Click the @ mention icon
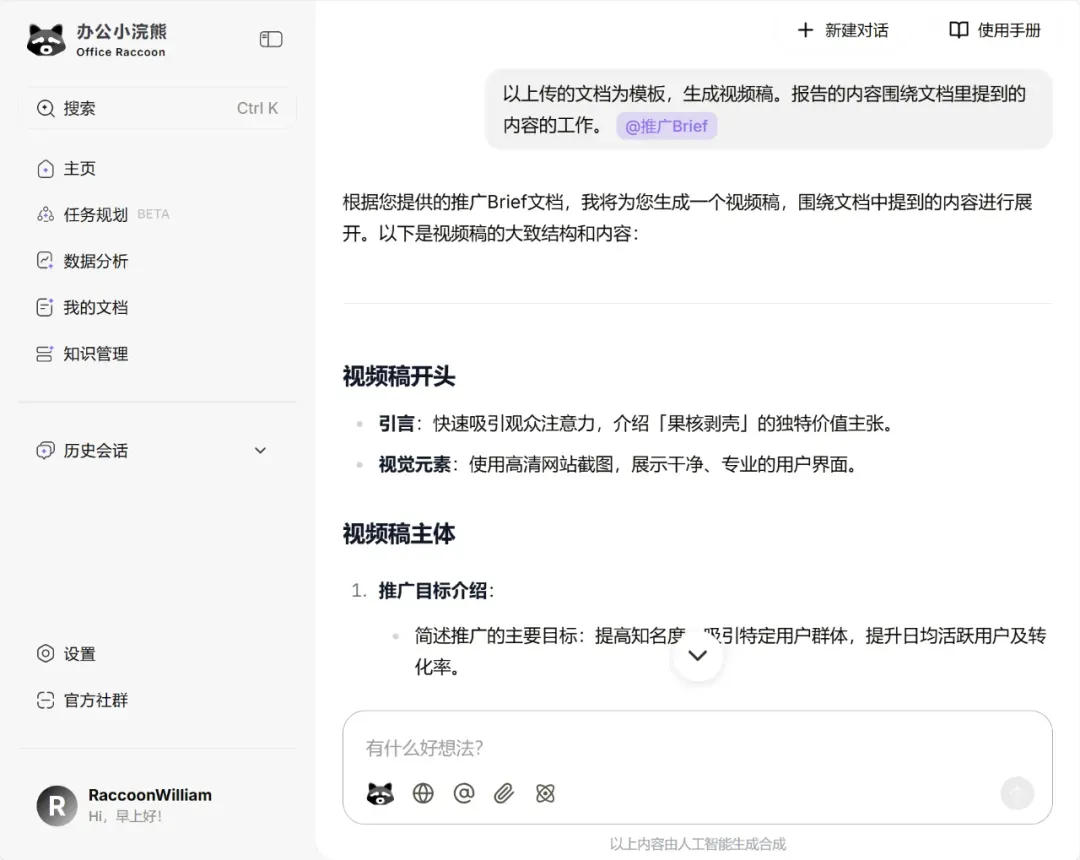The width and height of the screenshot is (1080, 860). pos(464,793)
